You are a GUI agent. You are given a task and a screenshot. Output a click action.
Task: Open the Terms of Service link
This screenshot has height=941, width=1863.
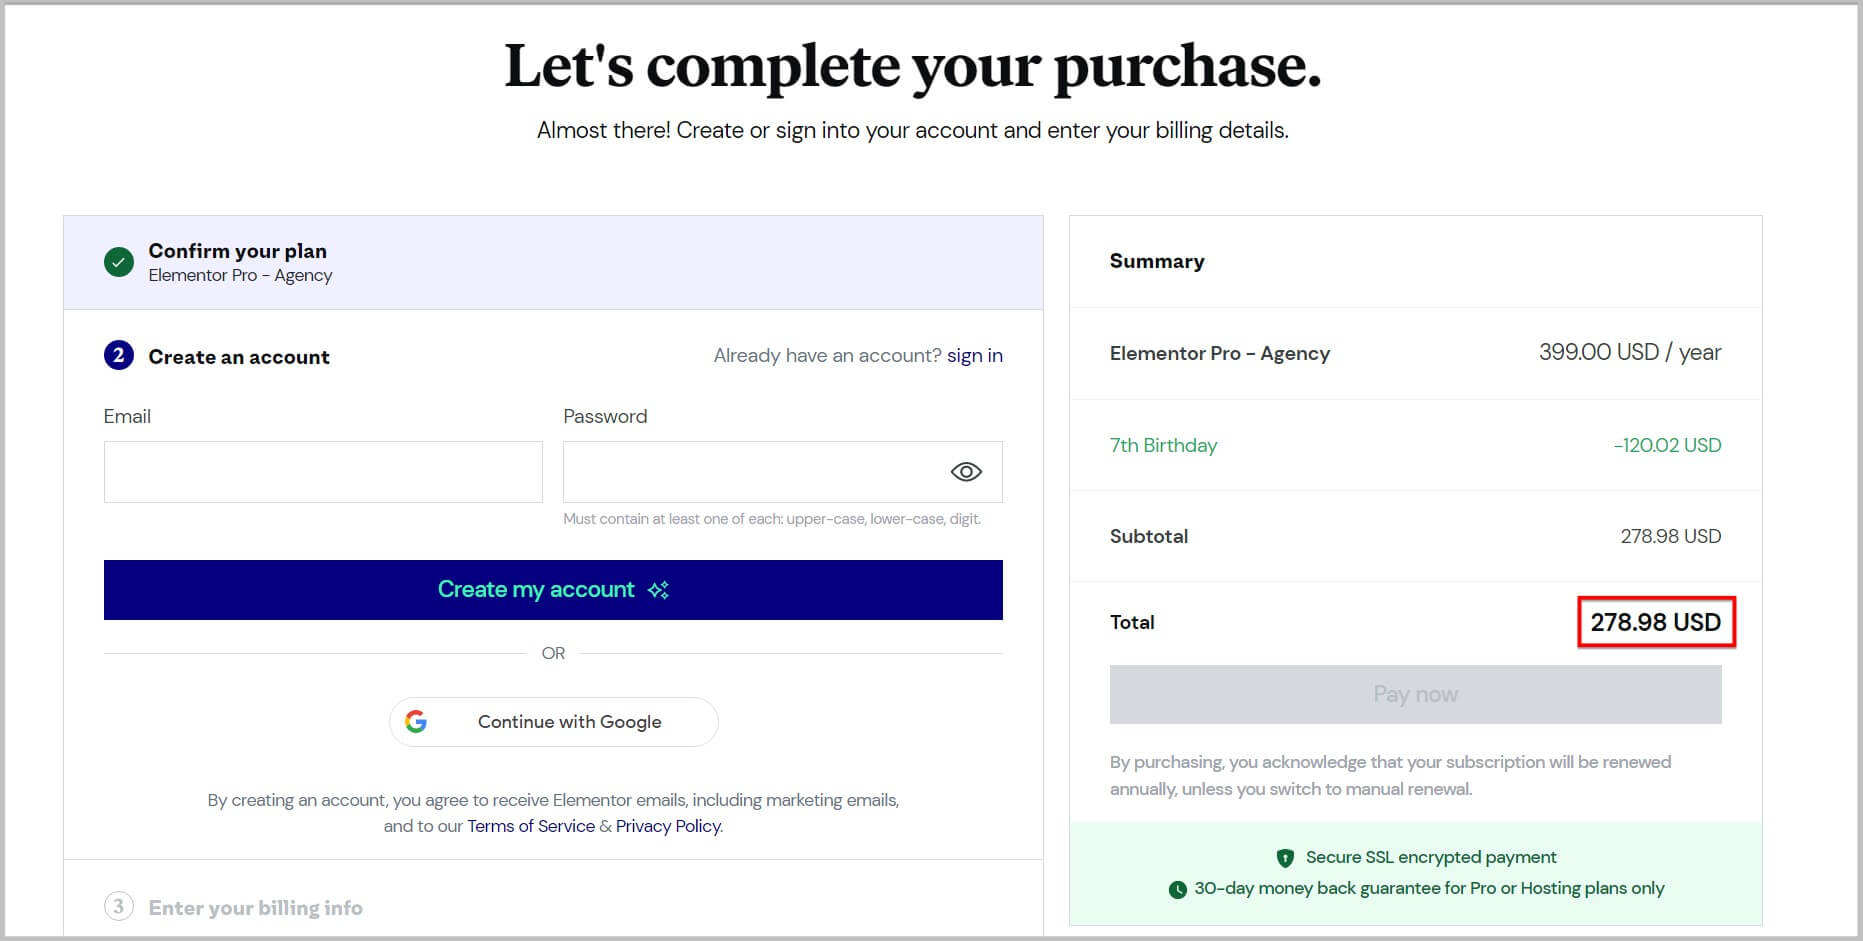[x=531, y=826]
